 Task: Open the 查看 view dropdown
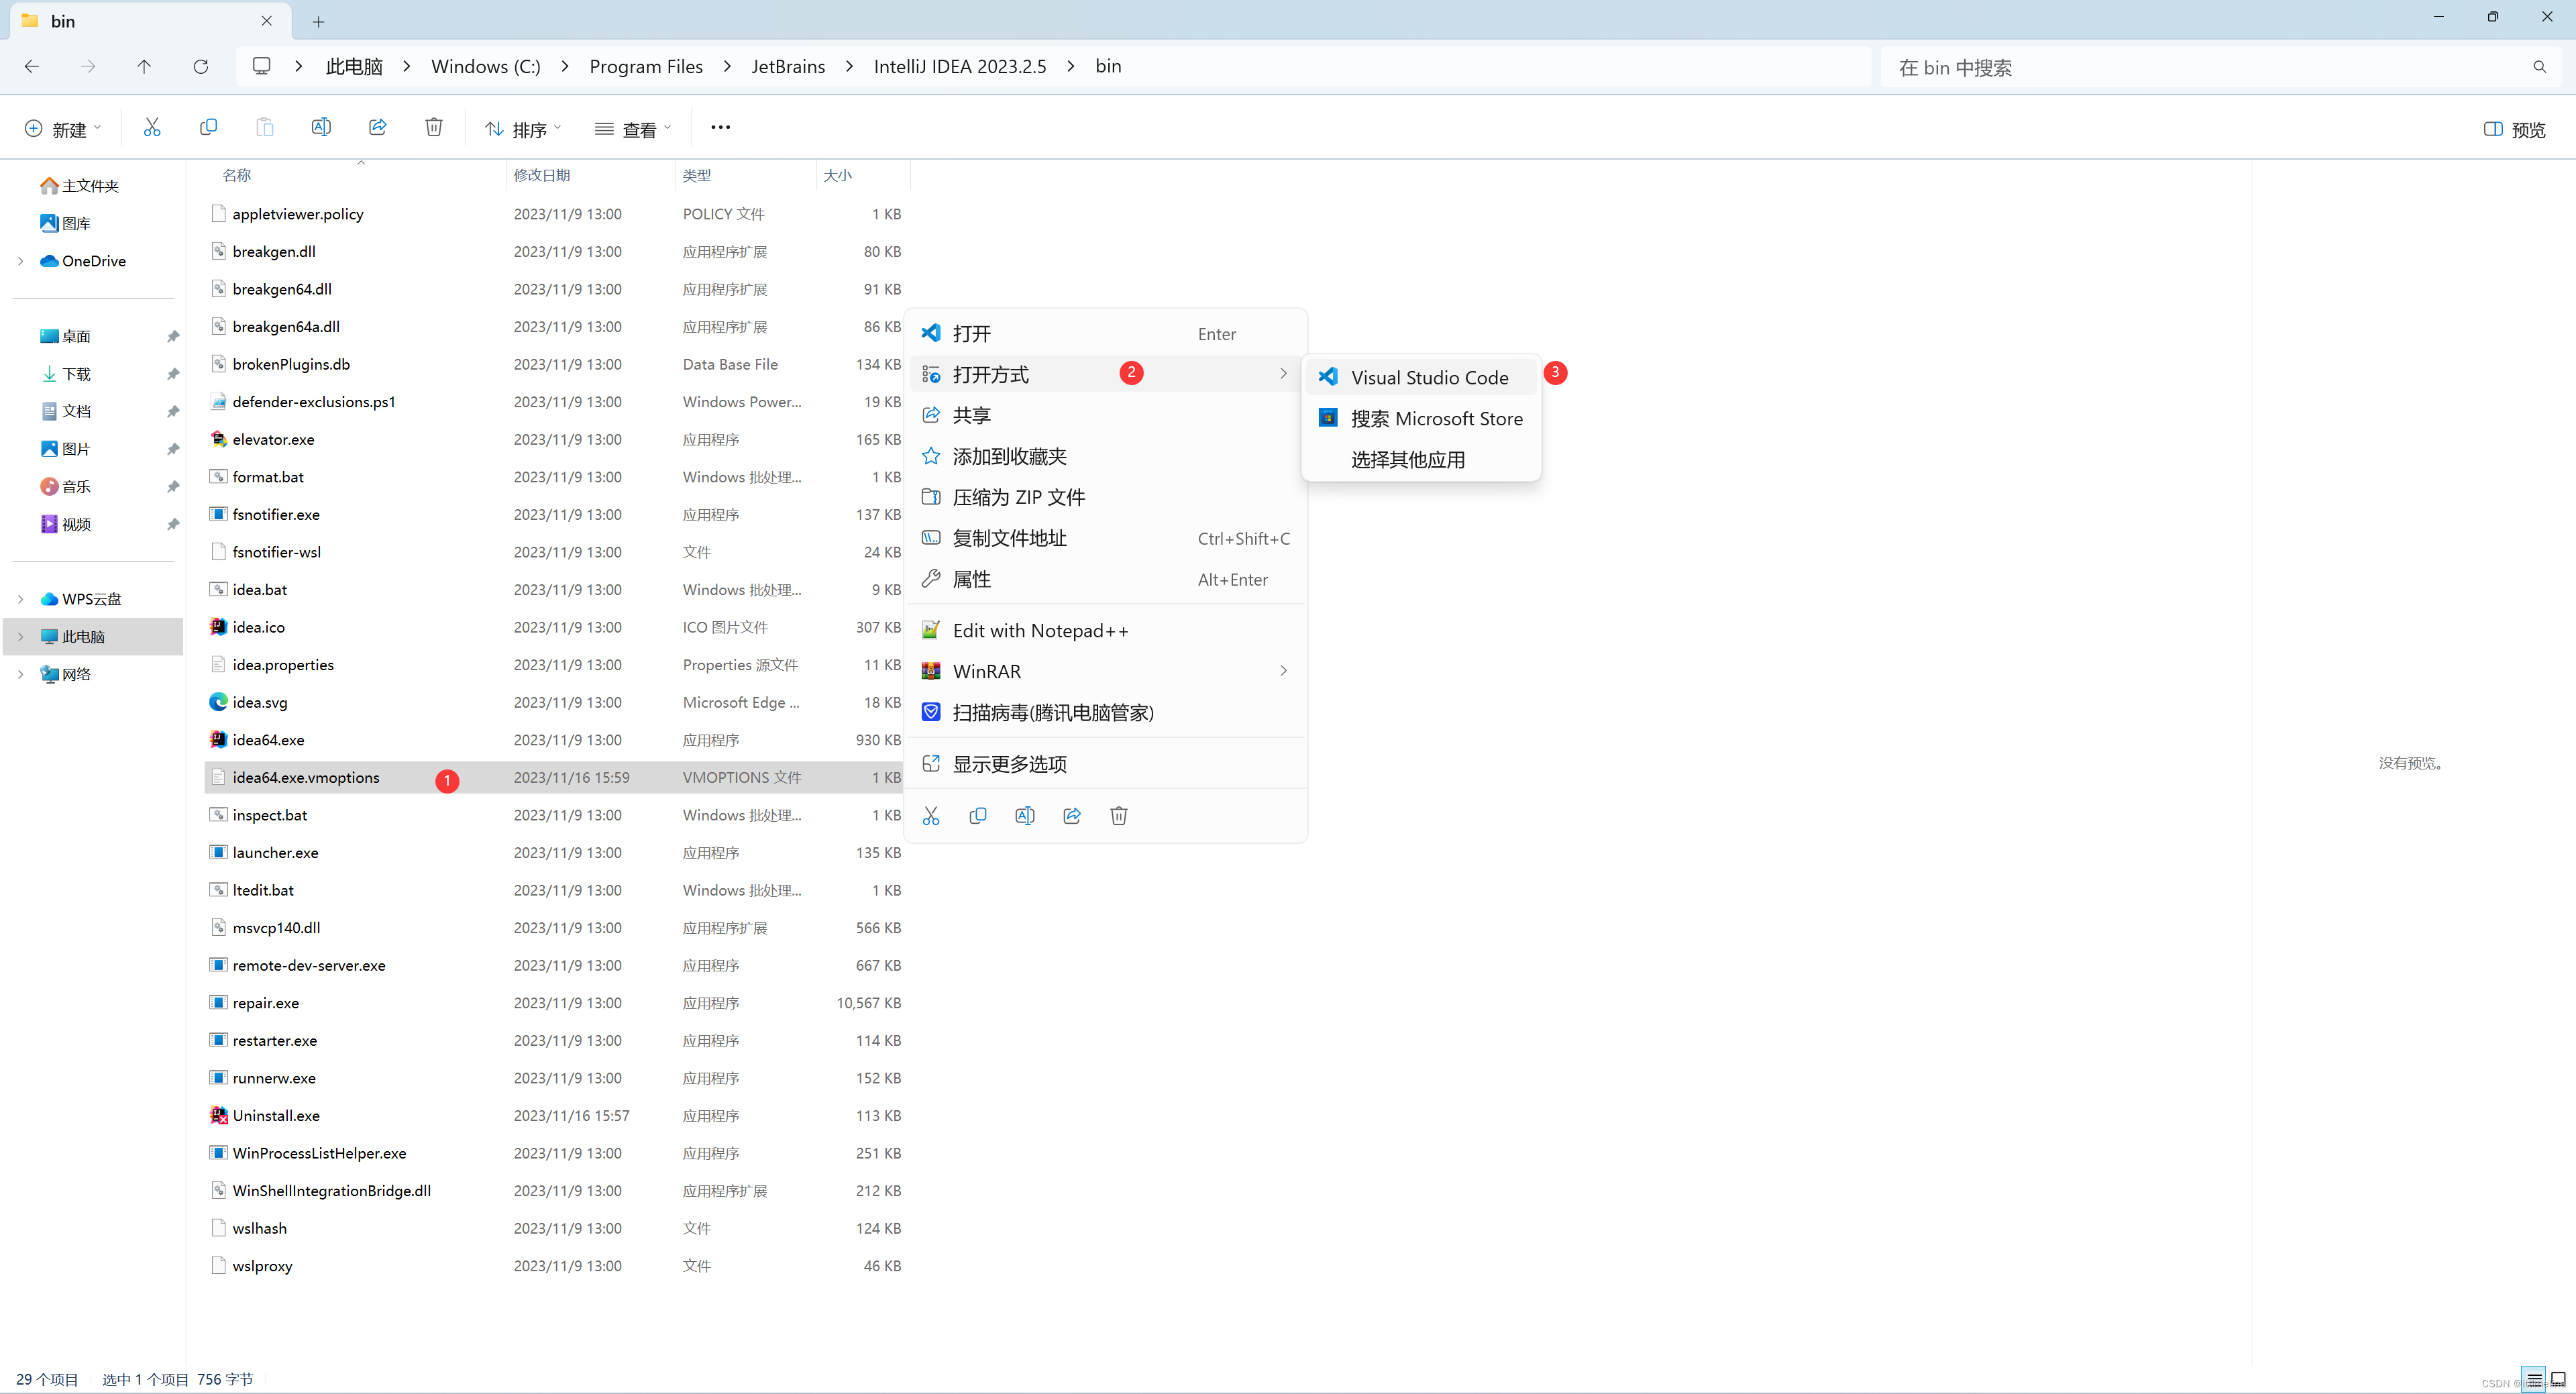633,129
